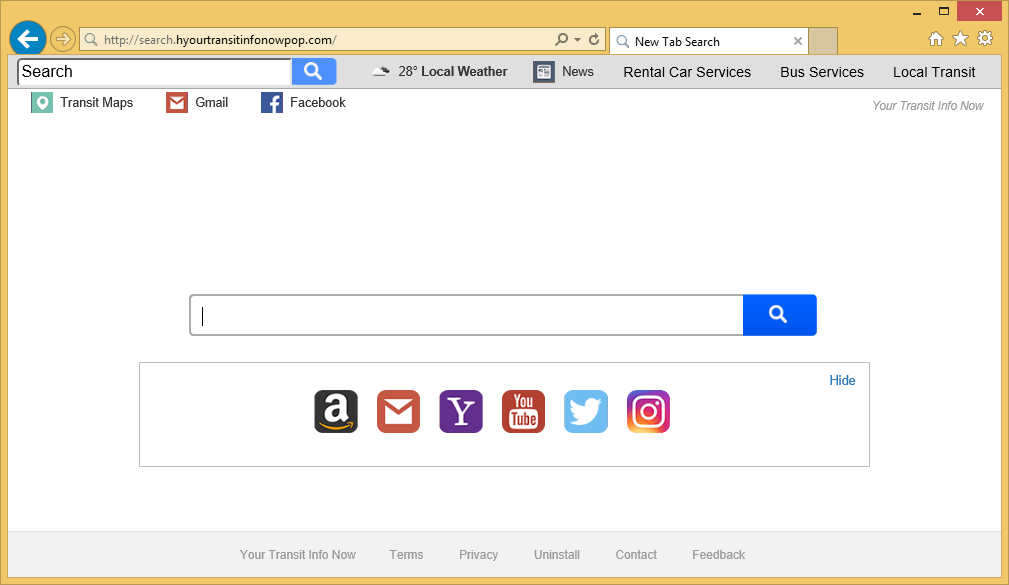Screen dimensions: 1009x585
Task: Focus the main center search box
Action: pos(467,315)
